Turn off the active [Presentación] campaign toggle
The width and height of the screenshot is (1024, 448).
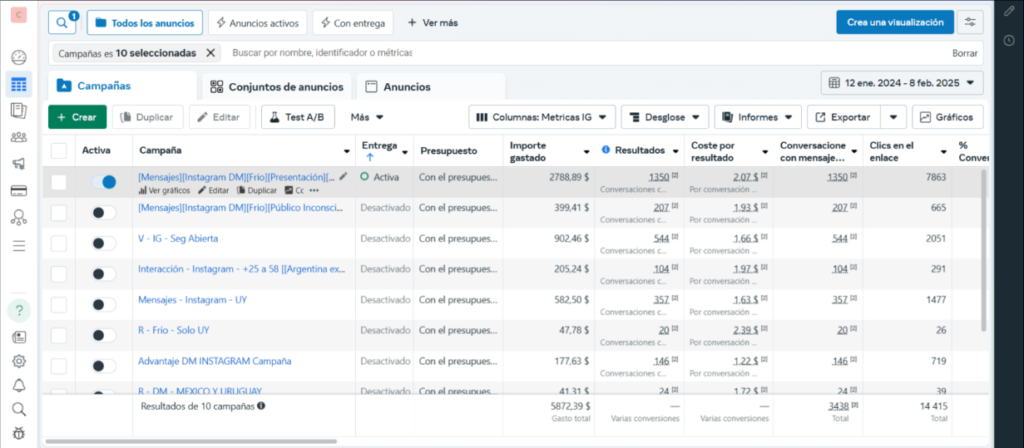(x=104, y=182)
